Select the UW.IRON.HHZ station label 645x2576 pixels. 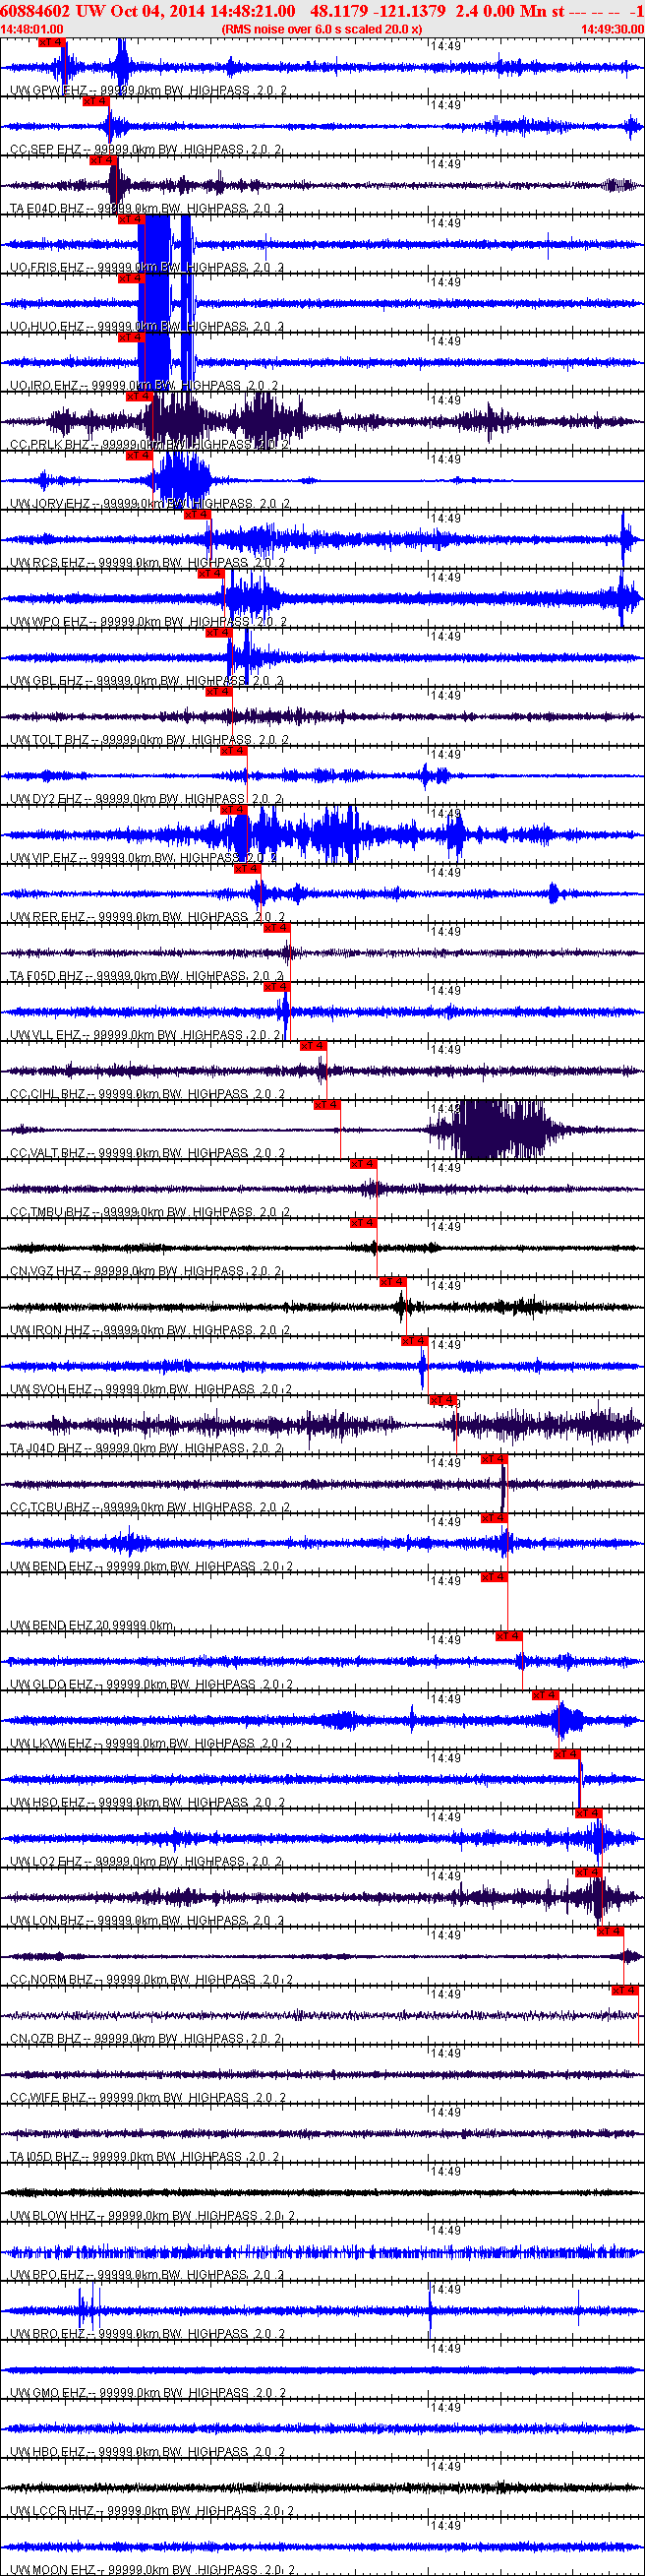(150, 1330)
